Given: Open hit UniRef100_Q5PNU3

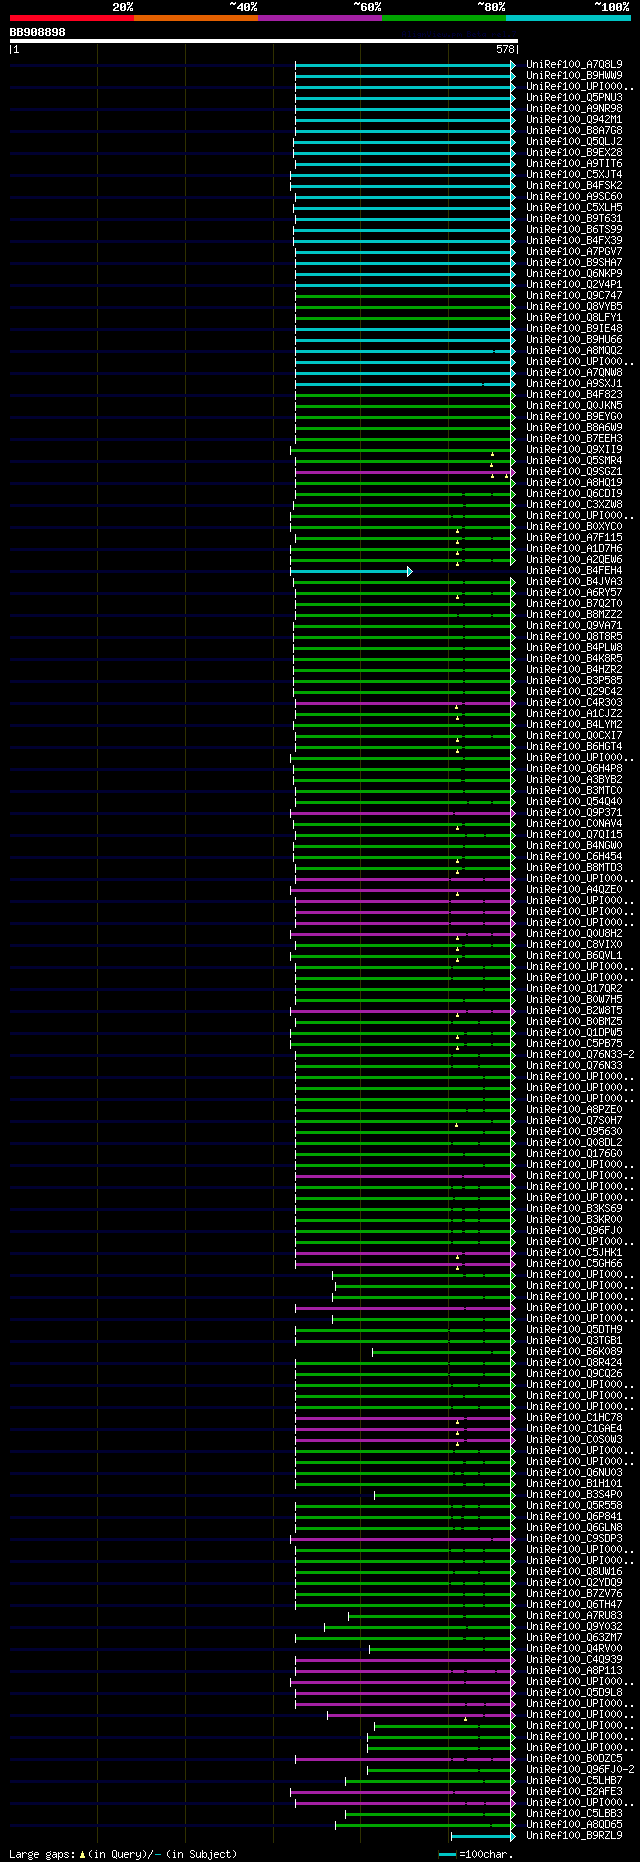Looking at the screenshot, I should 574,97.
